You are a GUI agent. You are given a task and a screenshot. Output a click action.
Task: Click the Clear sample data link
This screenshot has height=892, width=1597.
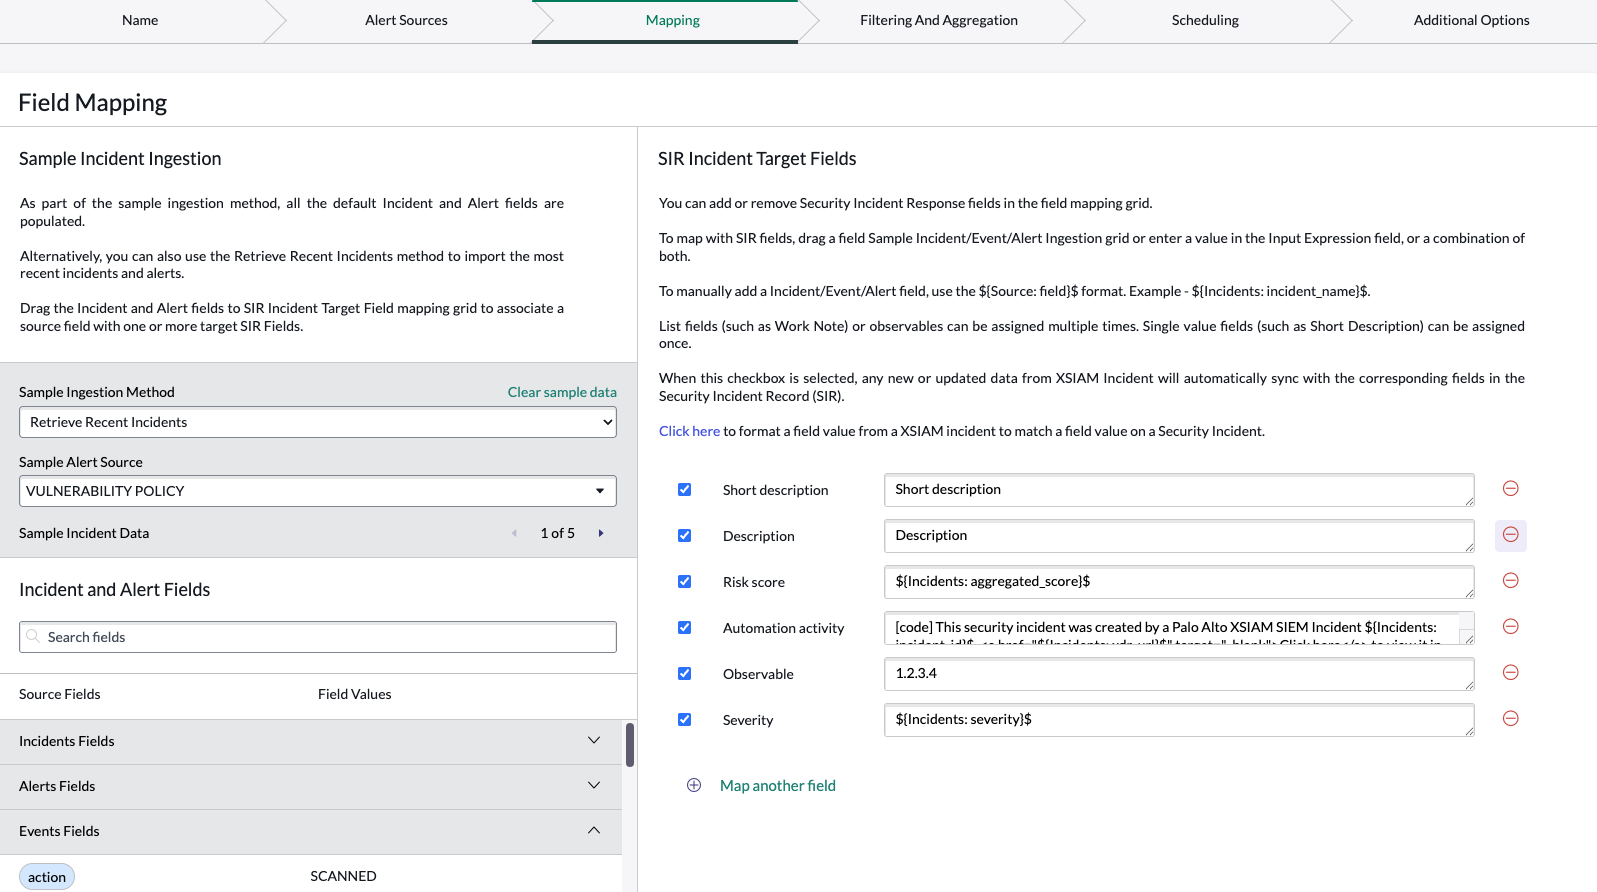[562, 392]
